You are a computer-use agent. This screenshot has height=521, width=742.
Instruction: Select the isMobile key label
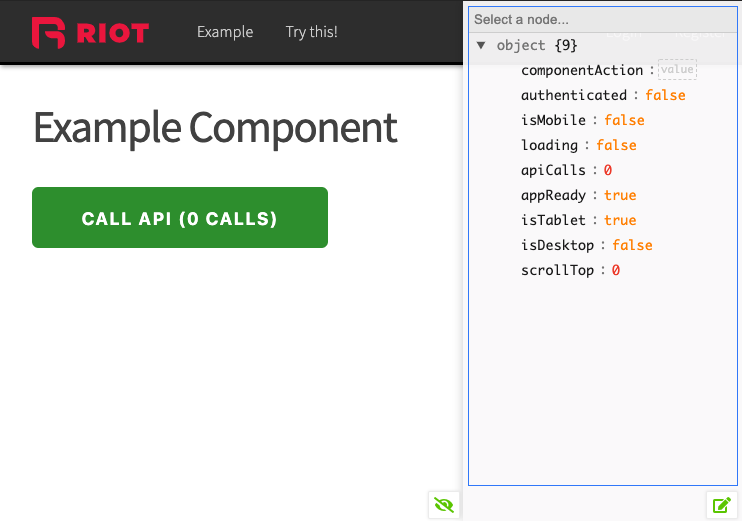[553, 120]
